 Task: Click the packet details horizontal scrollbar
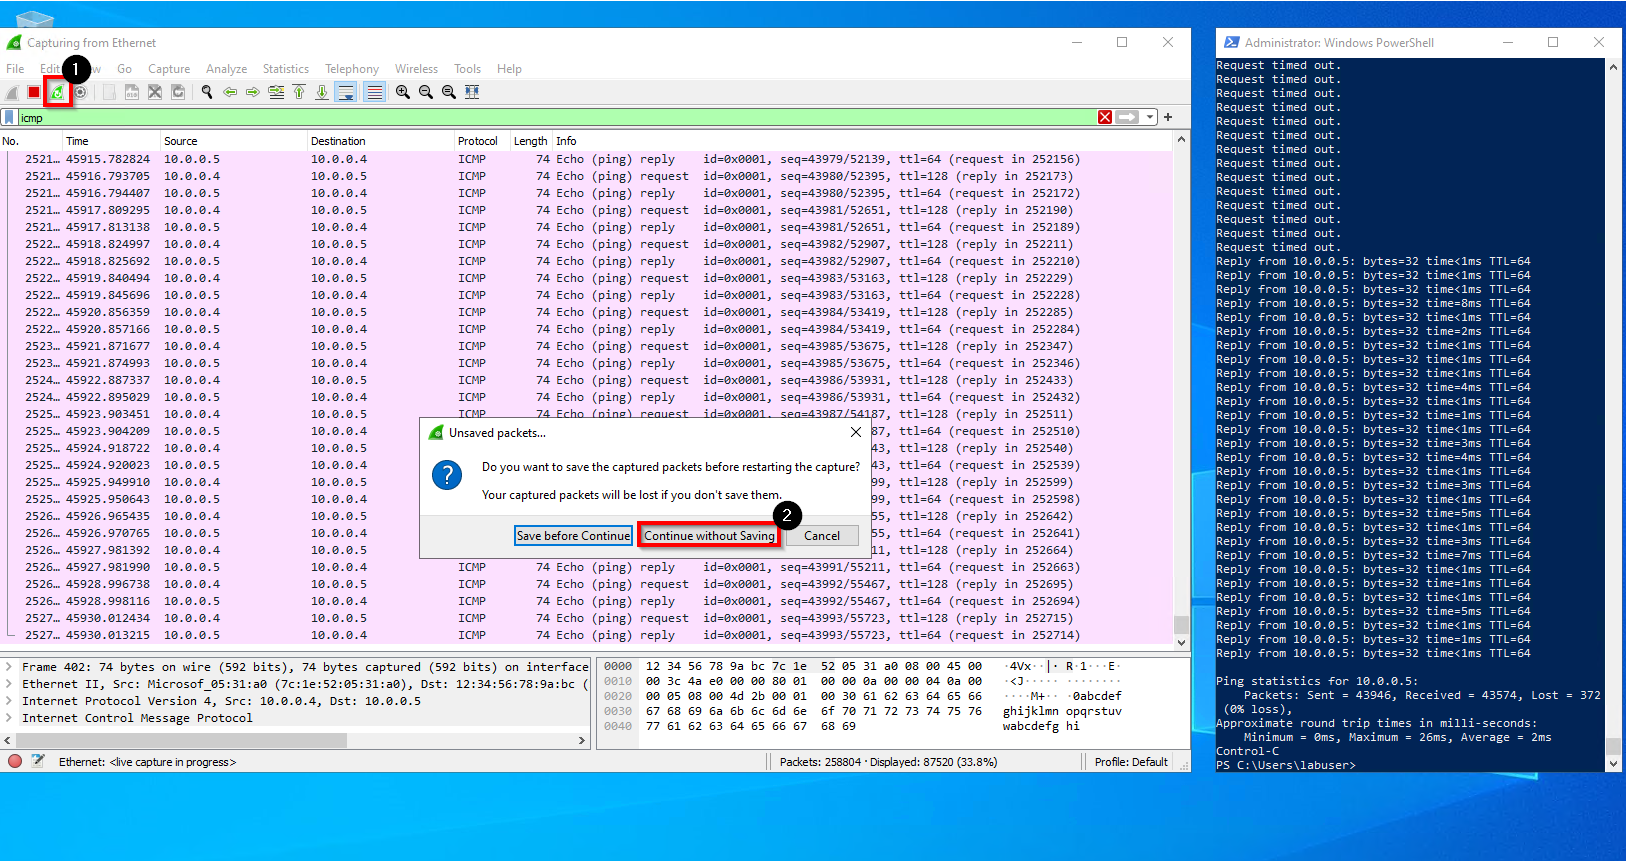[181, 741]
